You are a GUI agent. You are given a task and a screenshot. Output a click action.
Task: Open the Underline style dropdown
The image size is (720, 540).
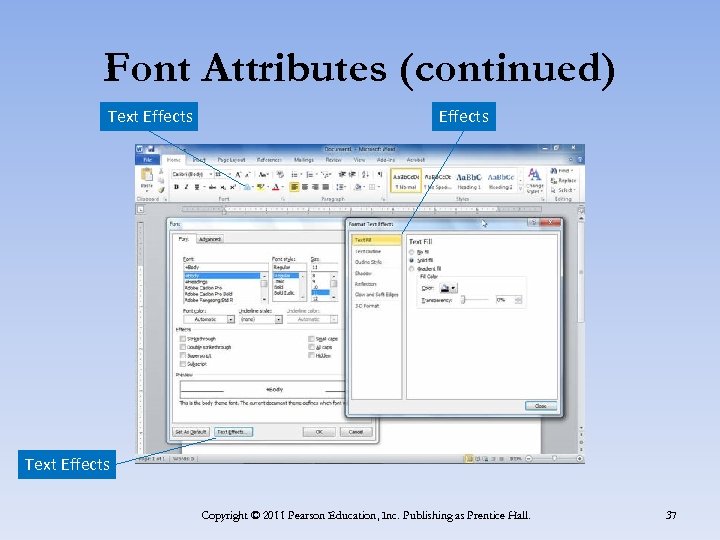coord(278,319)
